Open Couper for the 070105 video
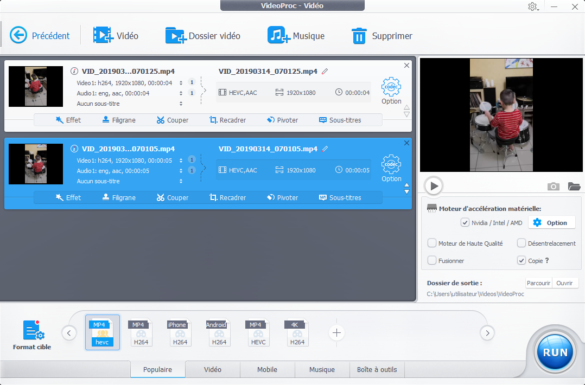This screenshot has width=585, height=385. coord(172,198)
